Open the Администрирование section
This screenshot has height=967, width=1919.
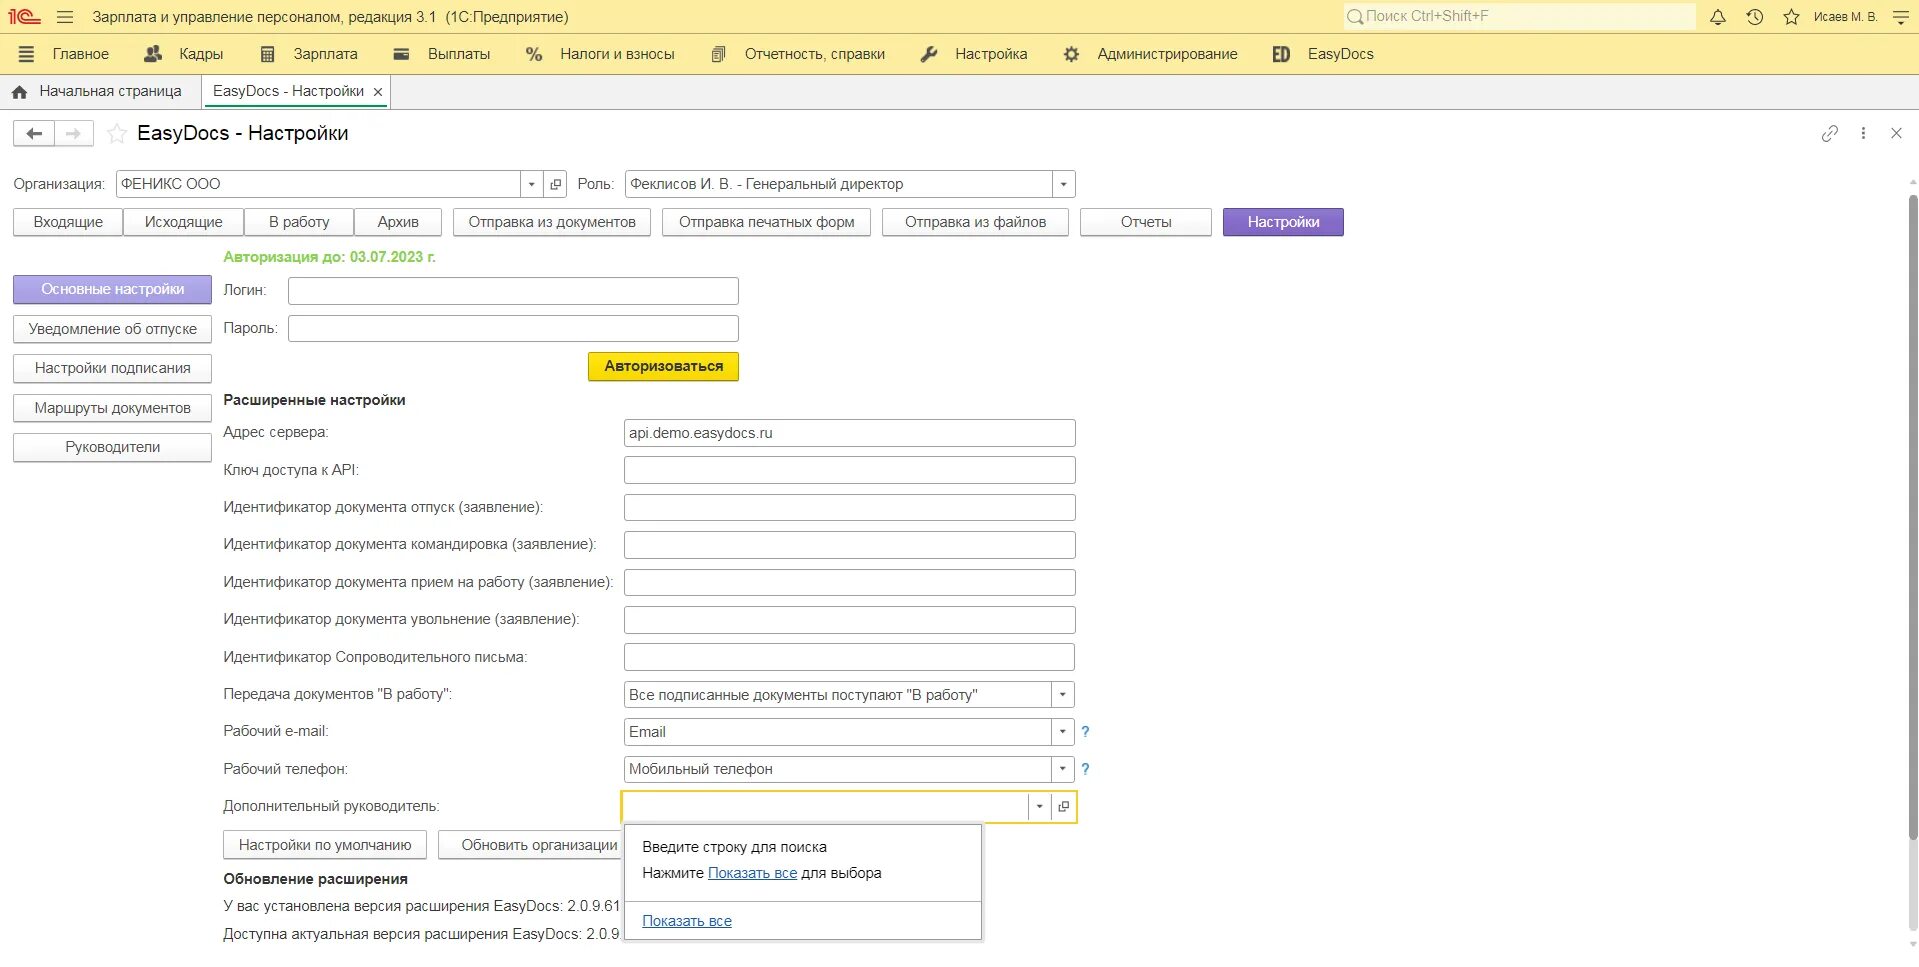click(1150, 54)
